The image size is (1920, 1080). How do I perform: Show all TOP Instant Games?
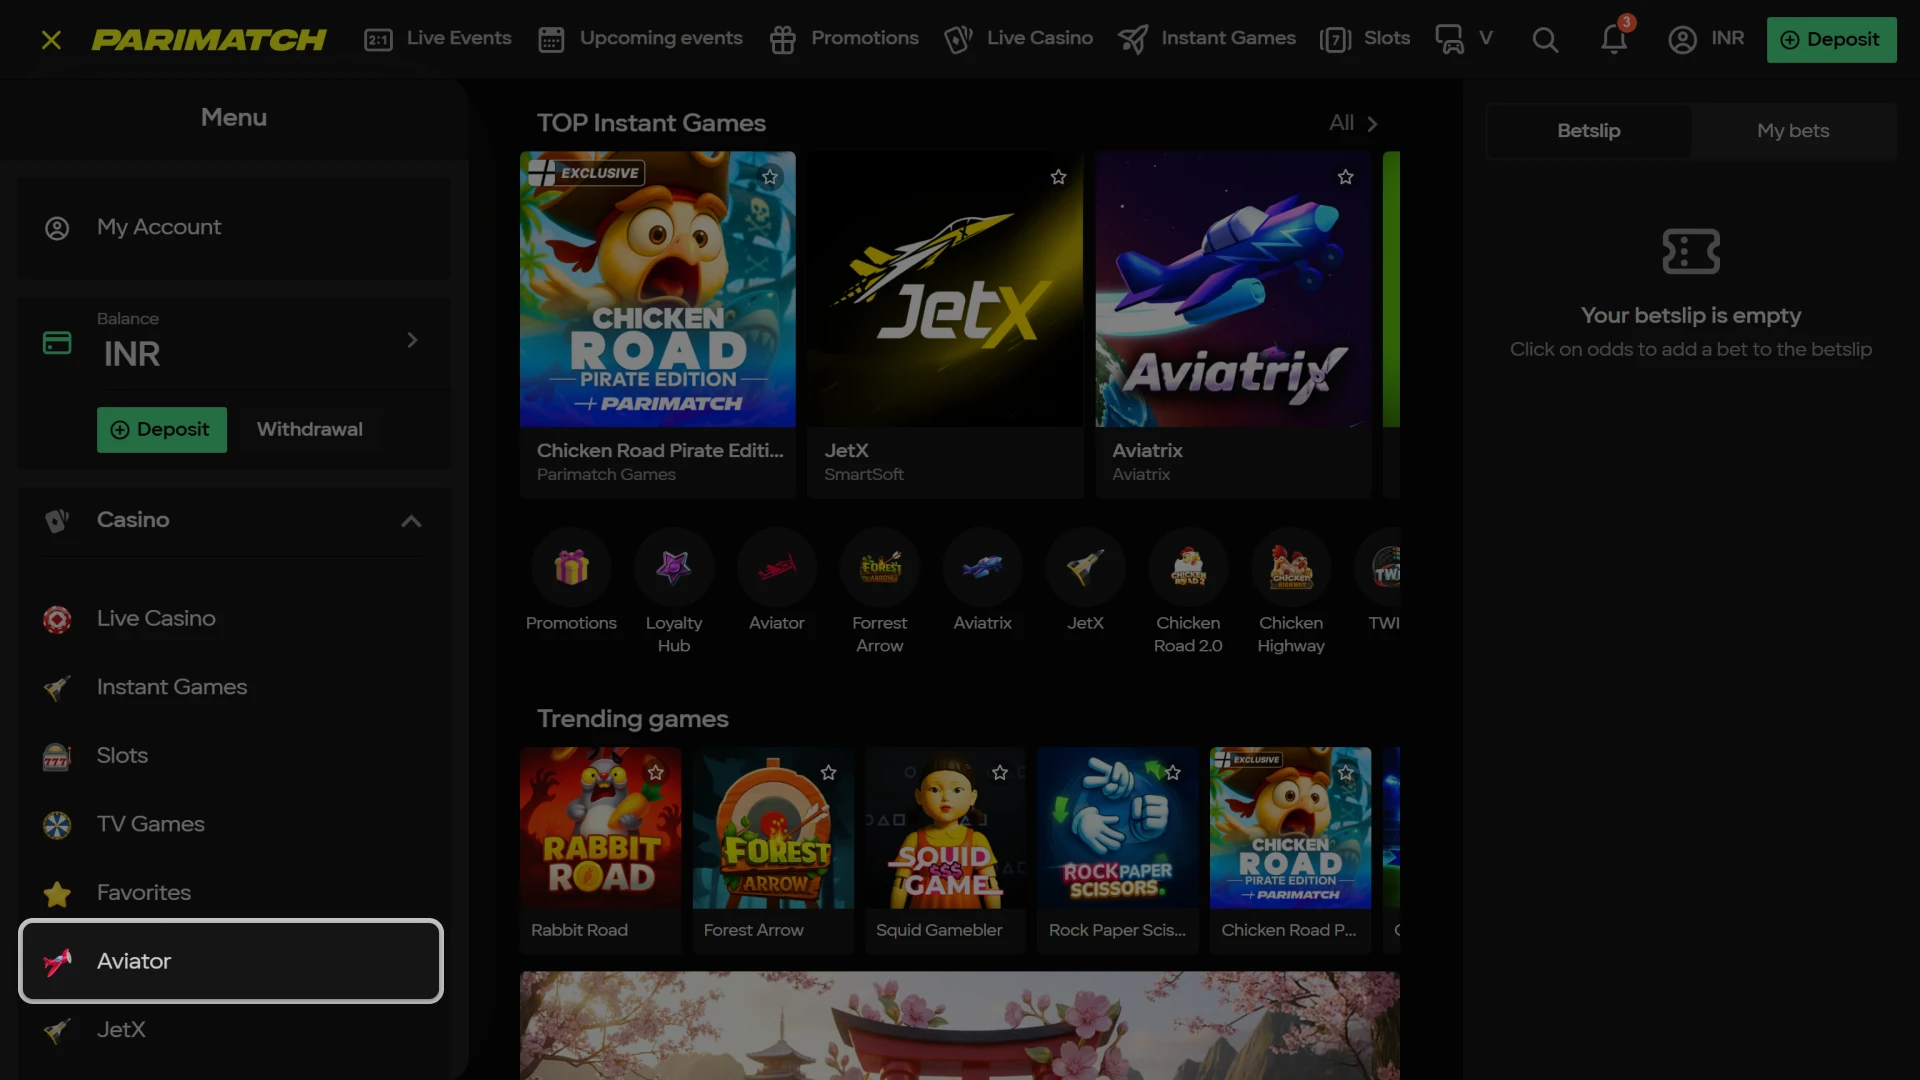pyautogui.click(x=1354, y=123)
